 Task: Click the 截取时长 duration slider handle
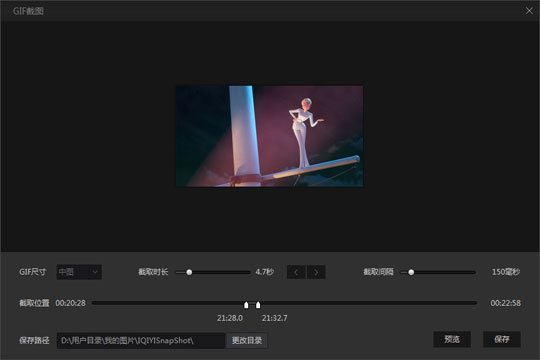click(x=189, y=272)
